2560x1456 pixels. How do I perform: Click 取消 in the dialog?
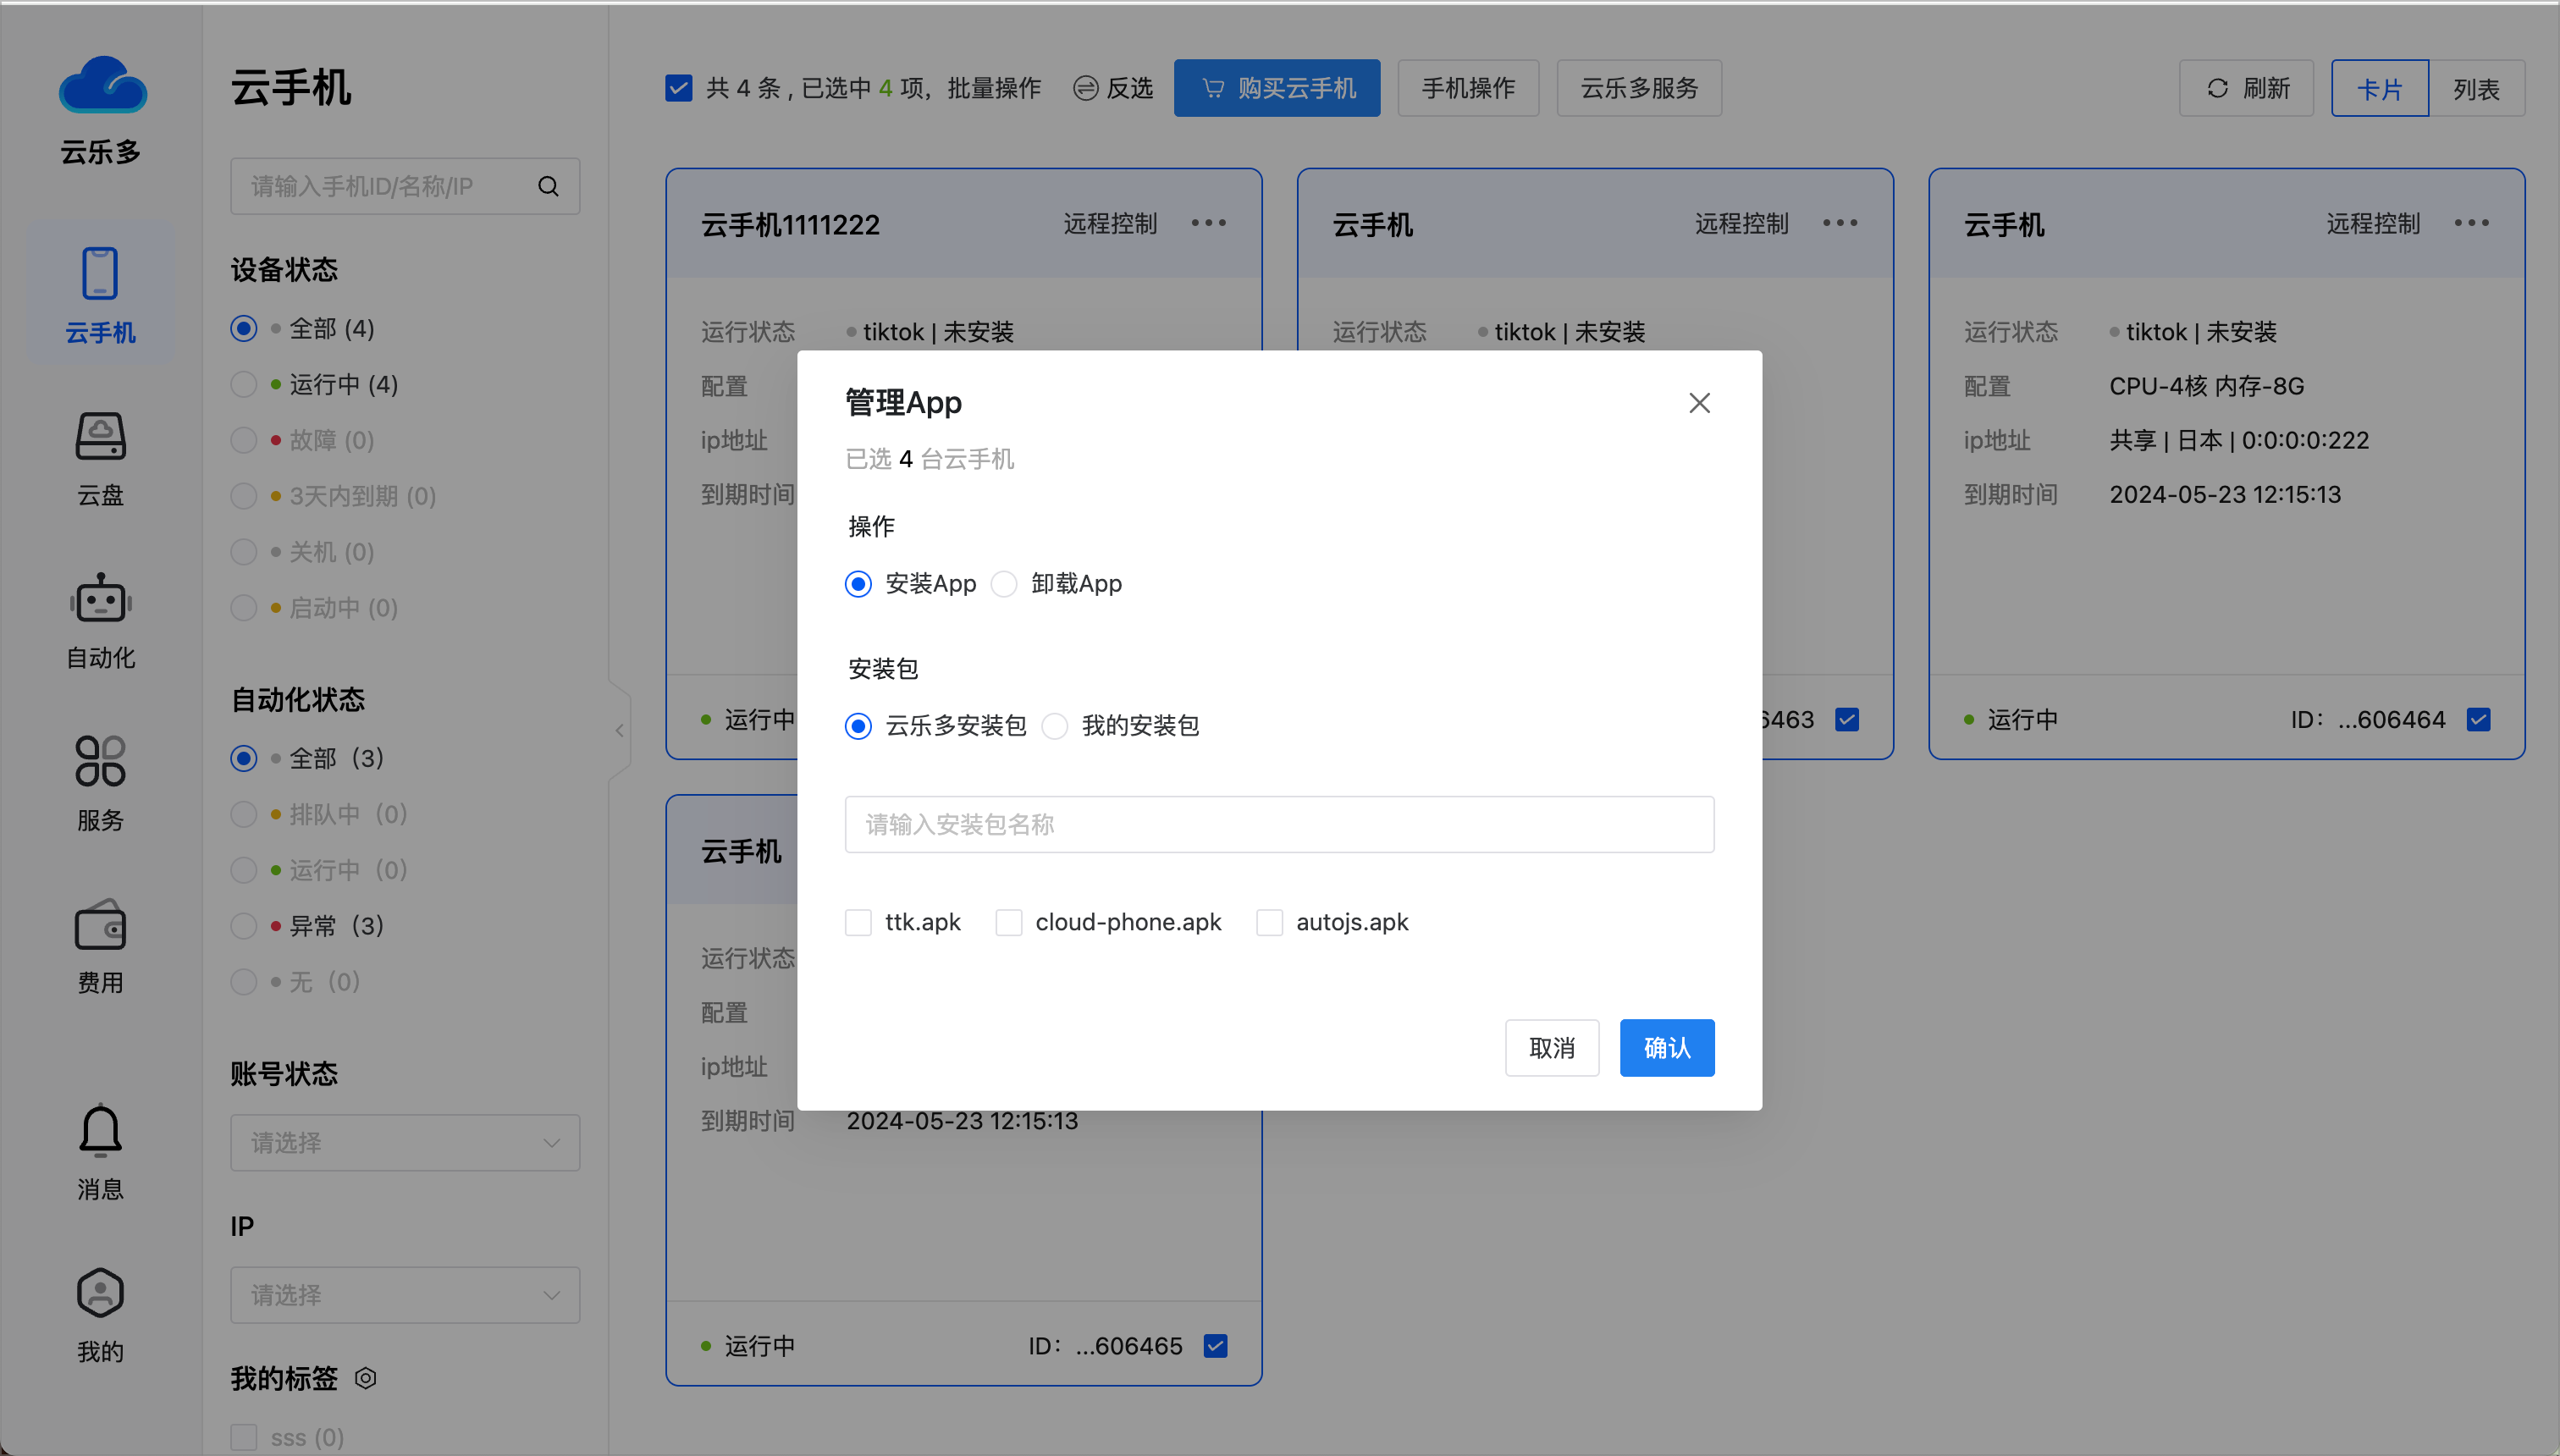[1551, 1048]
